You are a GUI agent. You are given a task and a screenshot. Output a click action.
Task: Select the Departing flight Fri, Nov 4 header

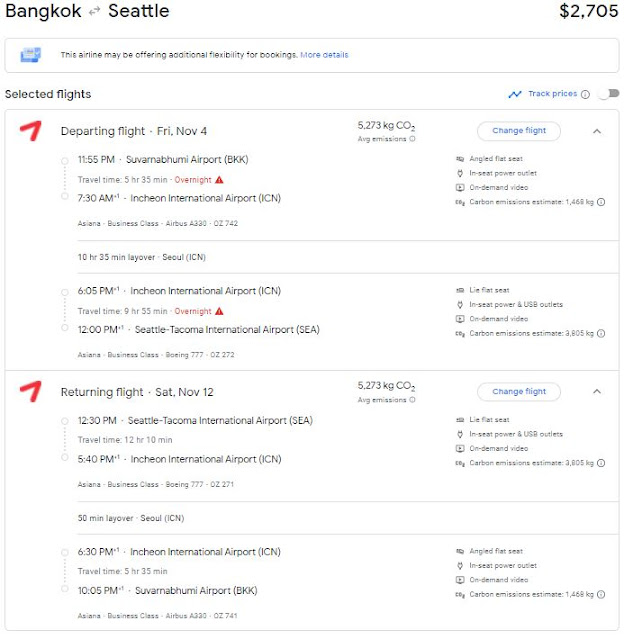(x=134, y=131)
